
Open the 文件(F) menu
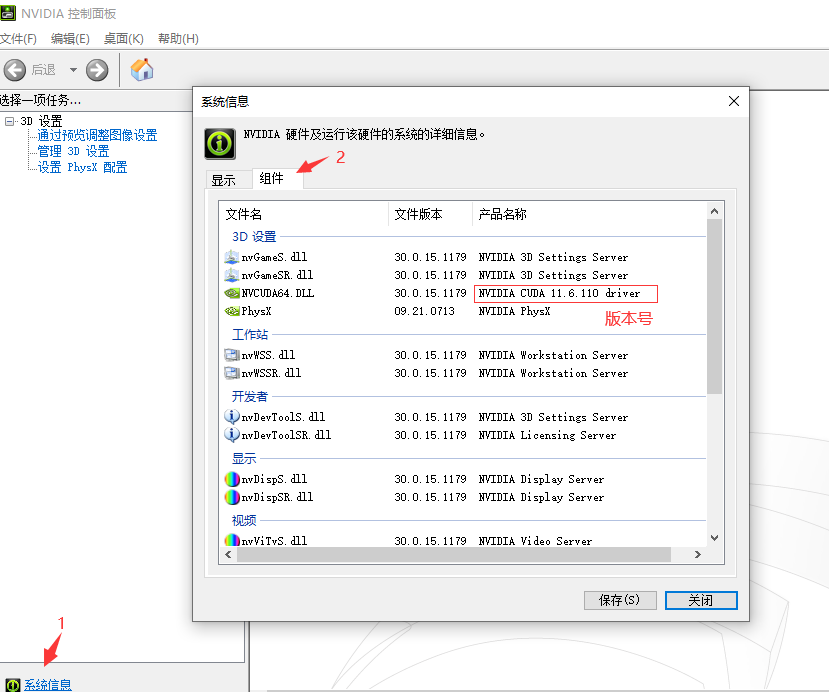pyautogui.click(x=19, y=39)
